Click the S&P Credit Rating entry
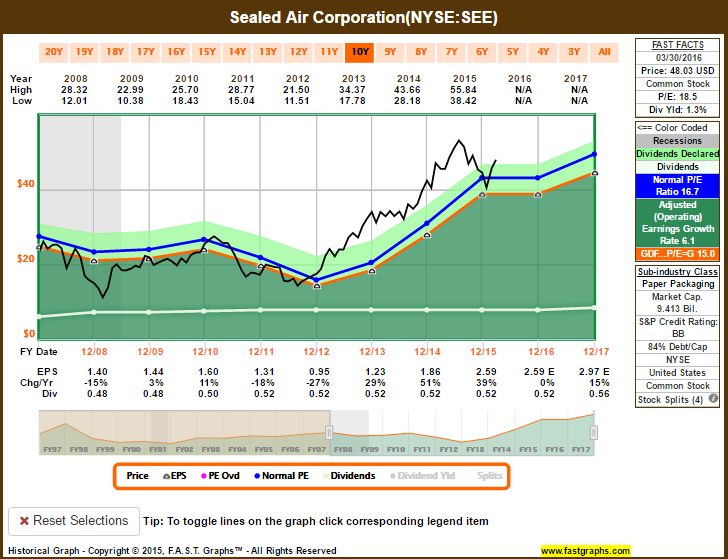Screen dimensions: 728x559 677,327
